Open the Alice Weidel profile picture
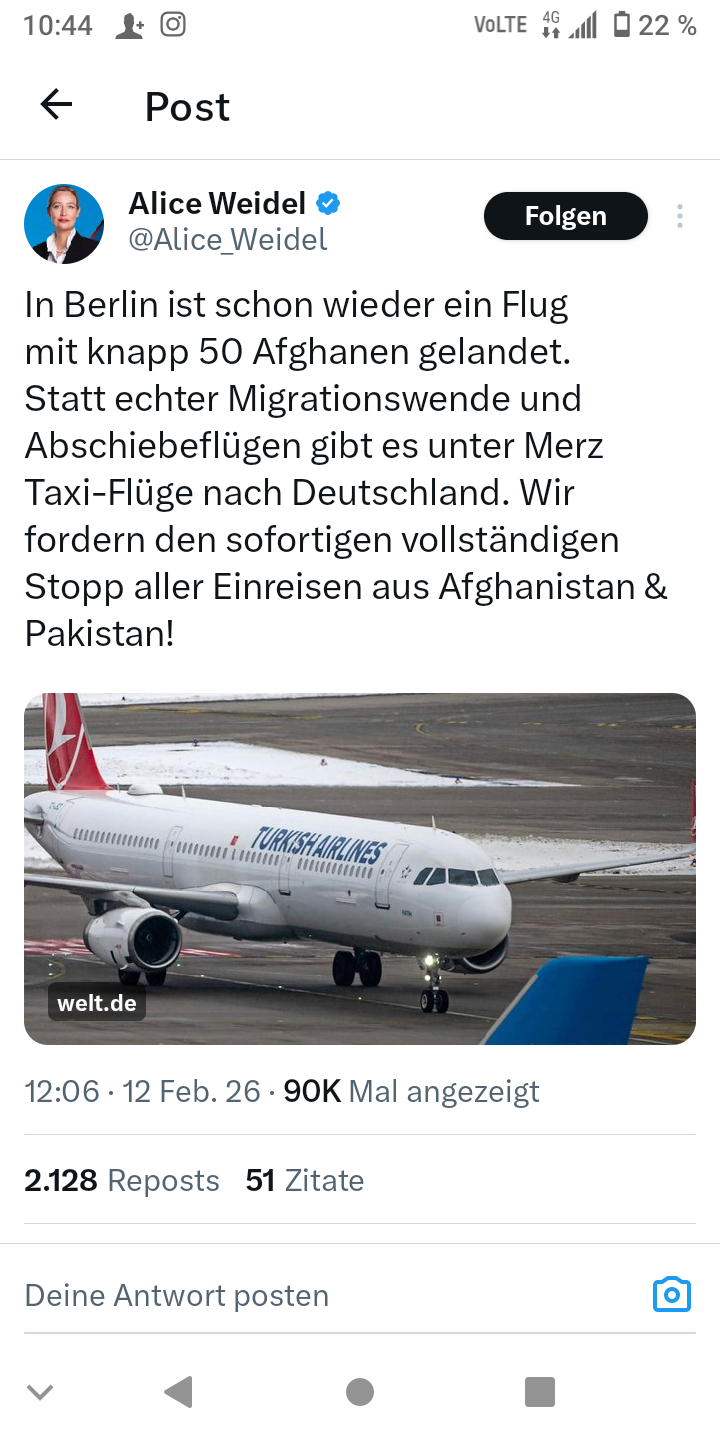Image resolution: width=720 pixels, height=1440 pixels. [64, 224]
